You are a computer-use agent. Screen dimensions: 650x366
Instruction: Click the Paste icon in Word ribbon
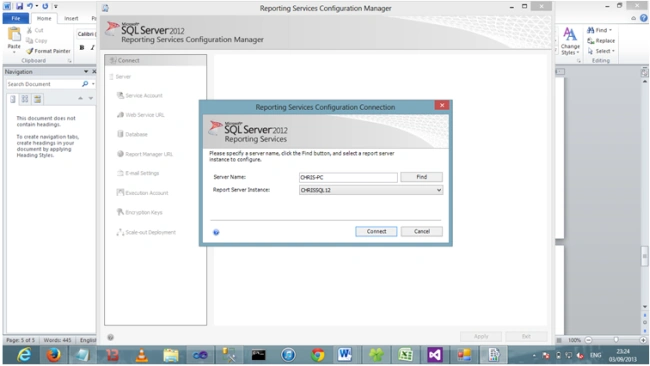pos(14,35)
